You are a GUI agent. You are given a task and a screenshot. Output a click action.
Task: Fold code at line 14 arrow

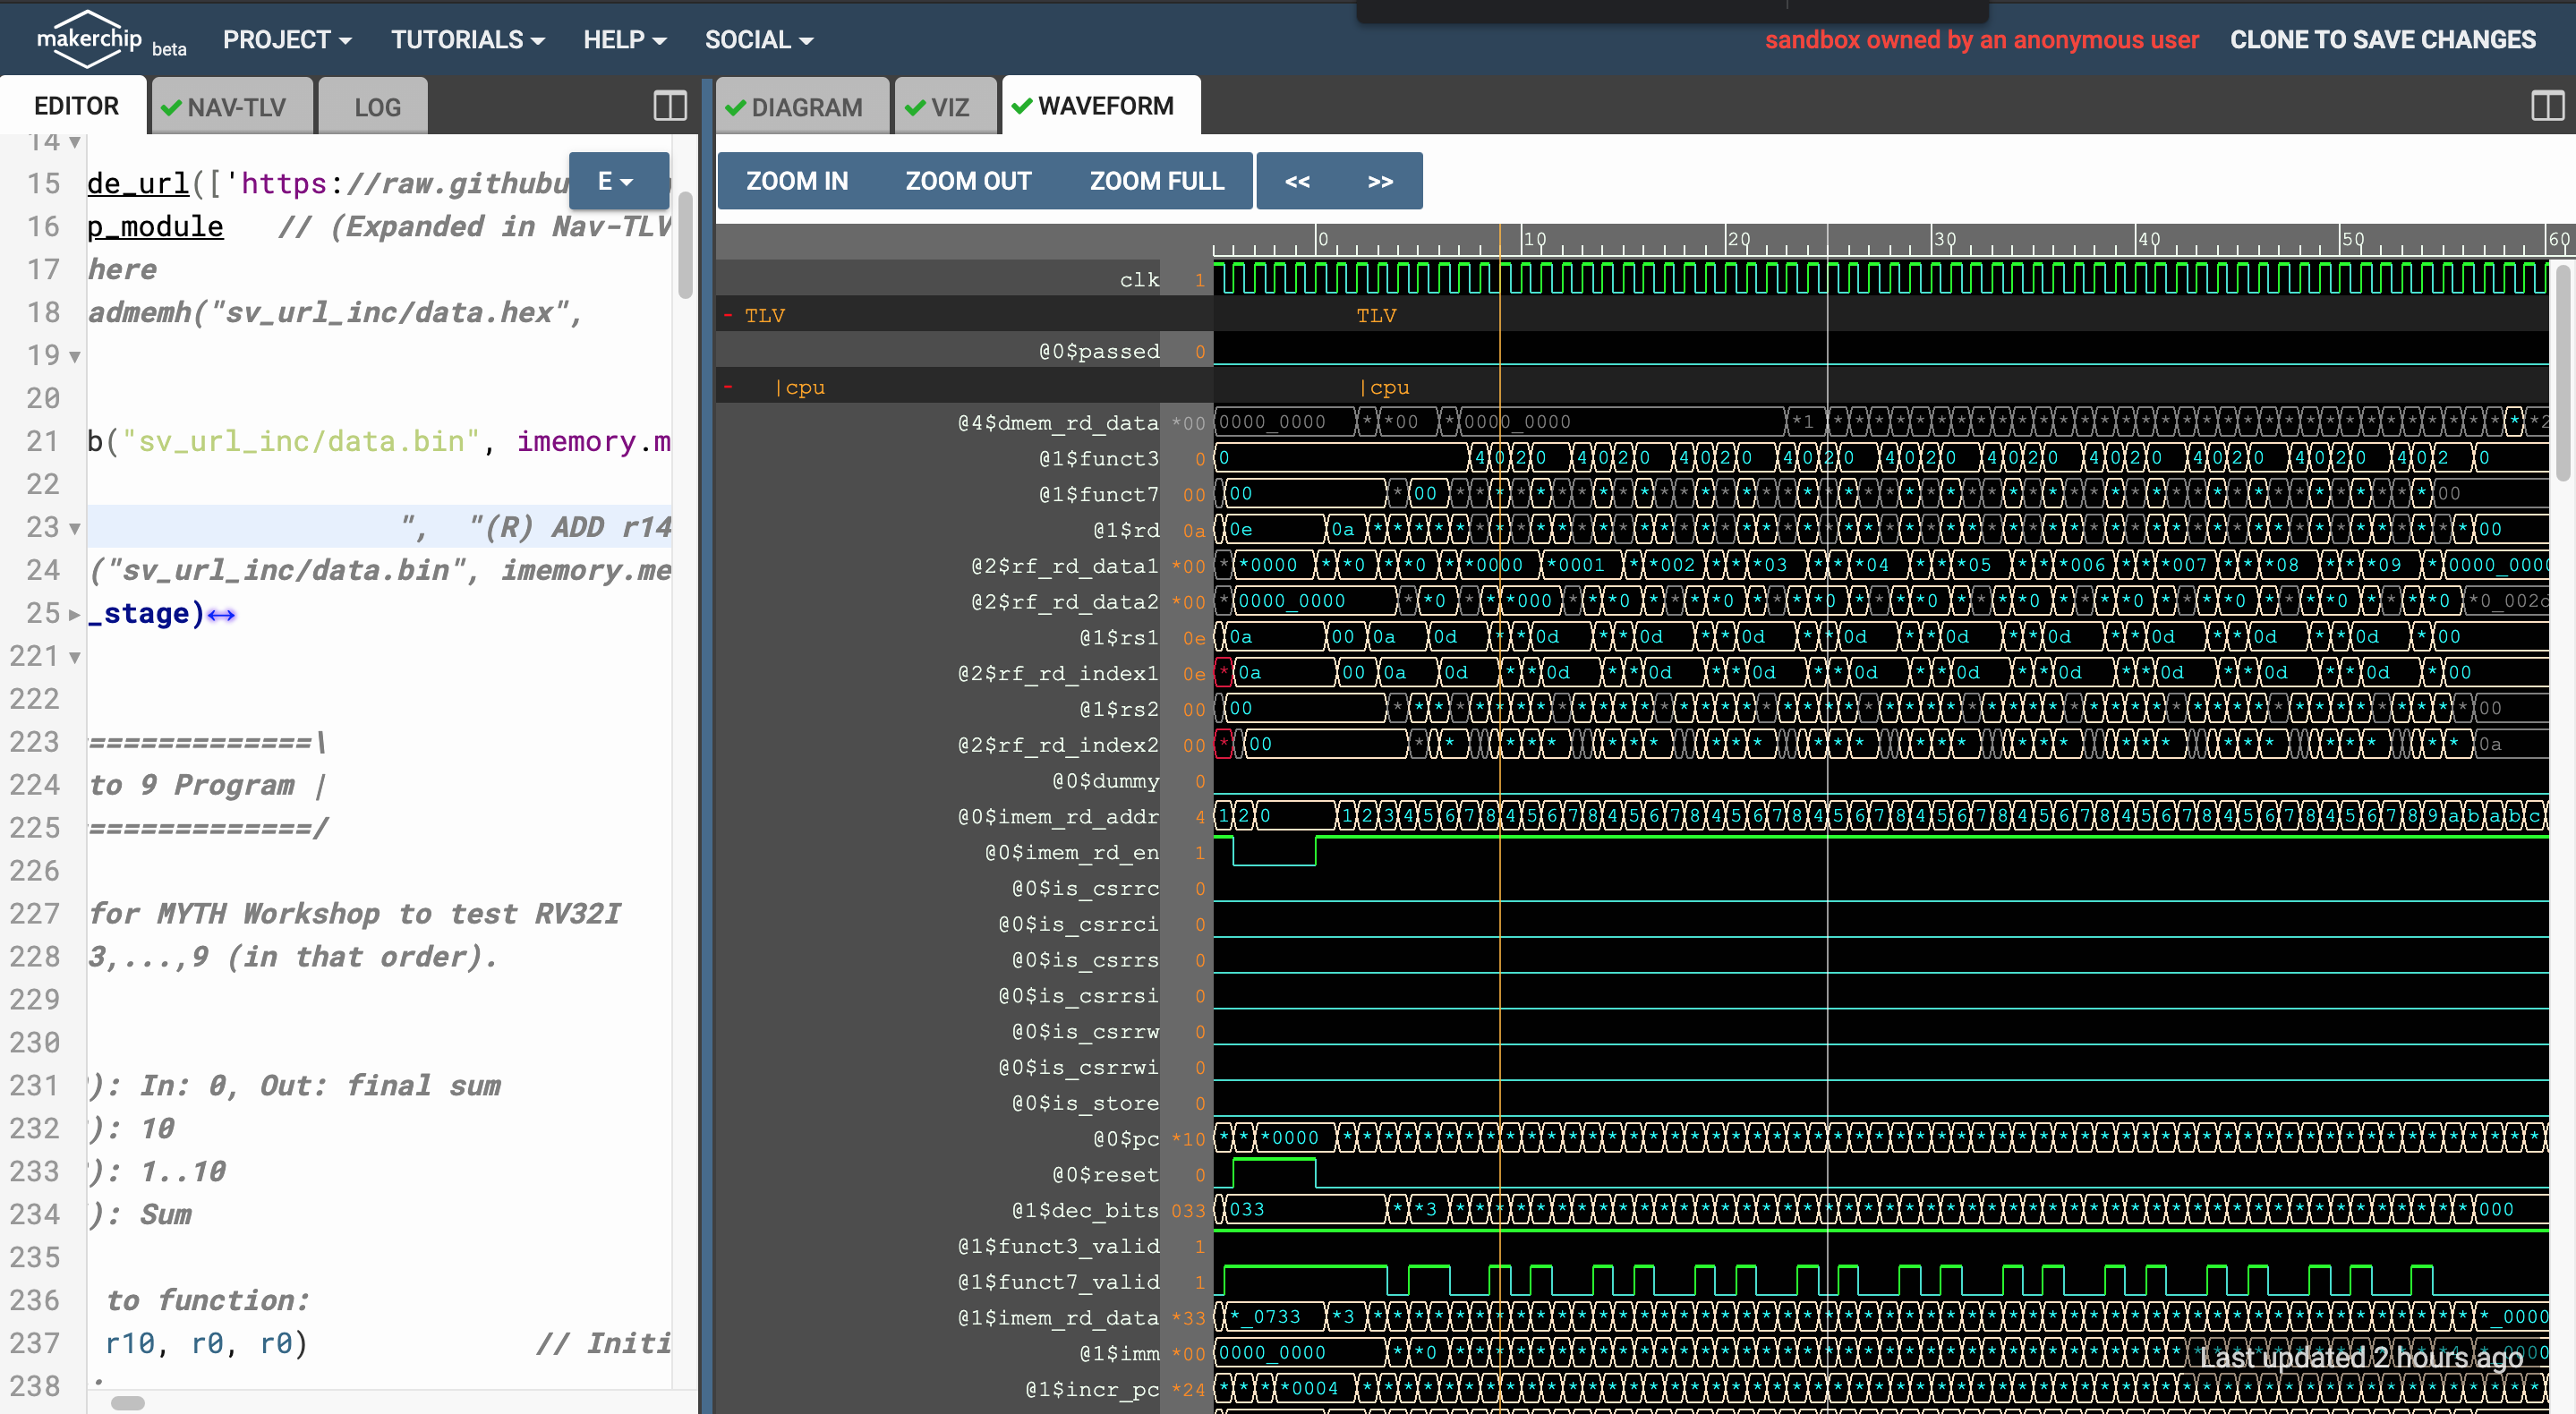[75, 142]
